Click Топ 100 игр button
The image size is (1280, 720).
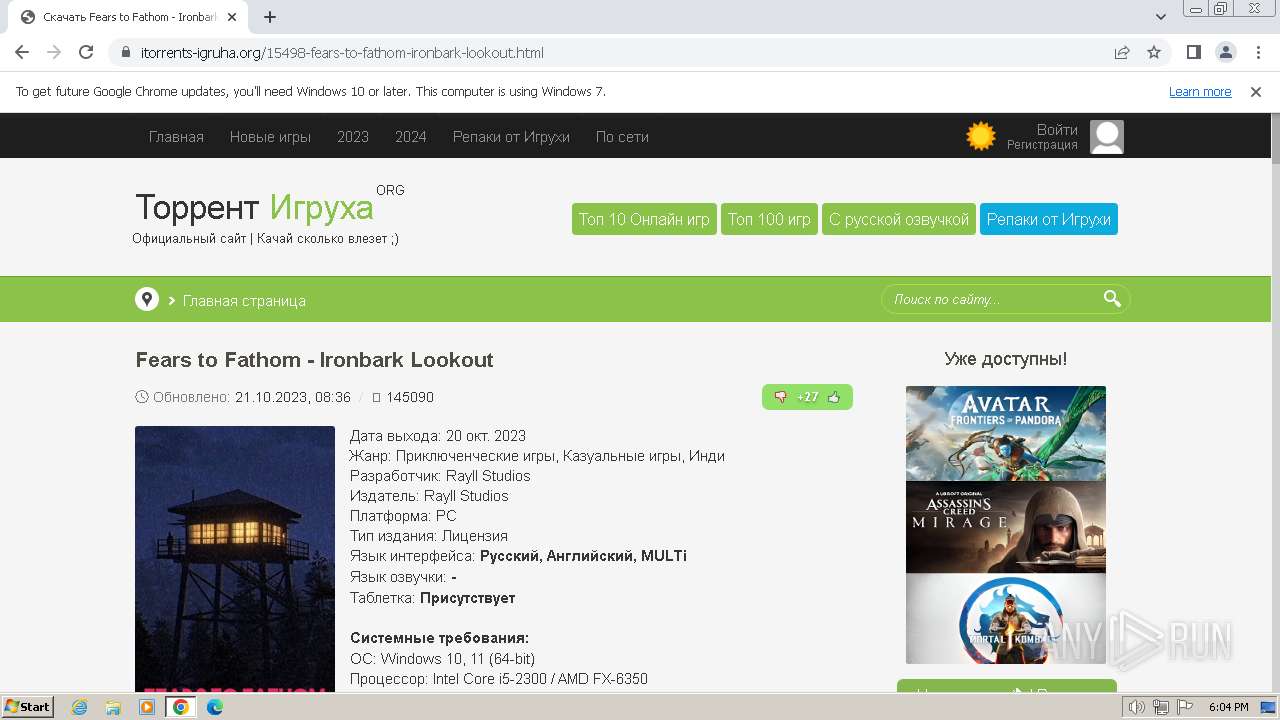pos(769,219)
